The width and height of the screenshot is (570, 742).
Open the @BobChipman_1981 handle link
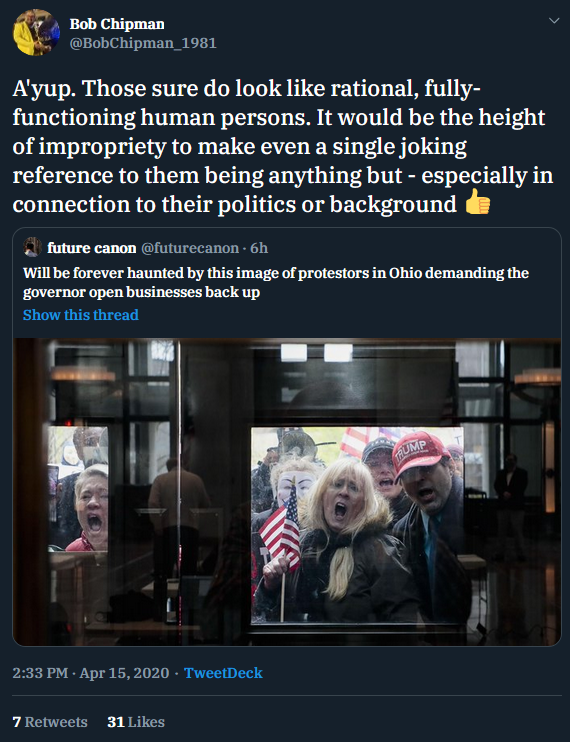pyautogui.click(x=143, y=43)
